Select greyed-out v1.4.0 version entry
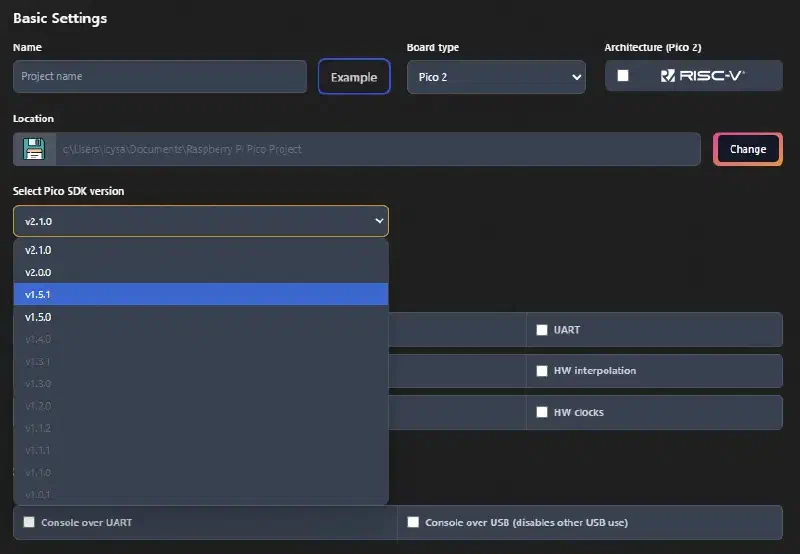Screen dimensions: 800x554 [x=201, y=339]
